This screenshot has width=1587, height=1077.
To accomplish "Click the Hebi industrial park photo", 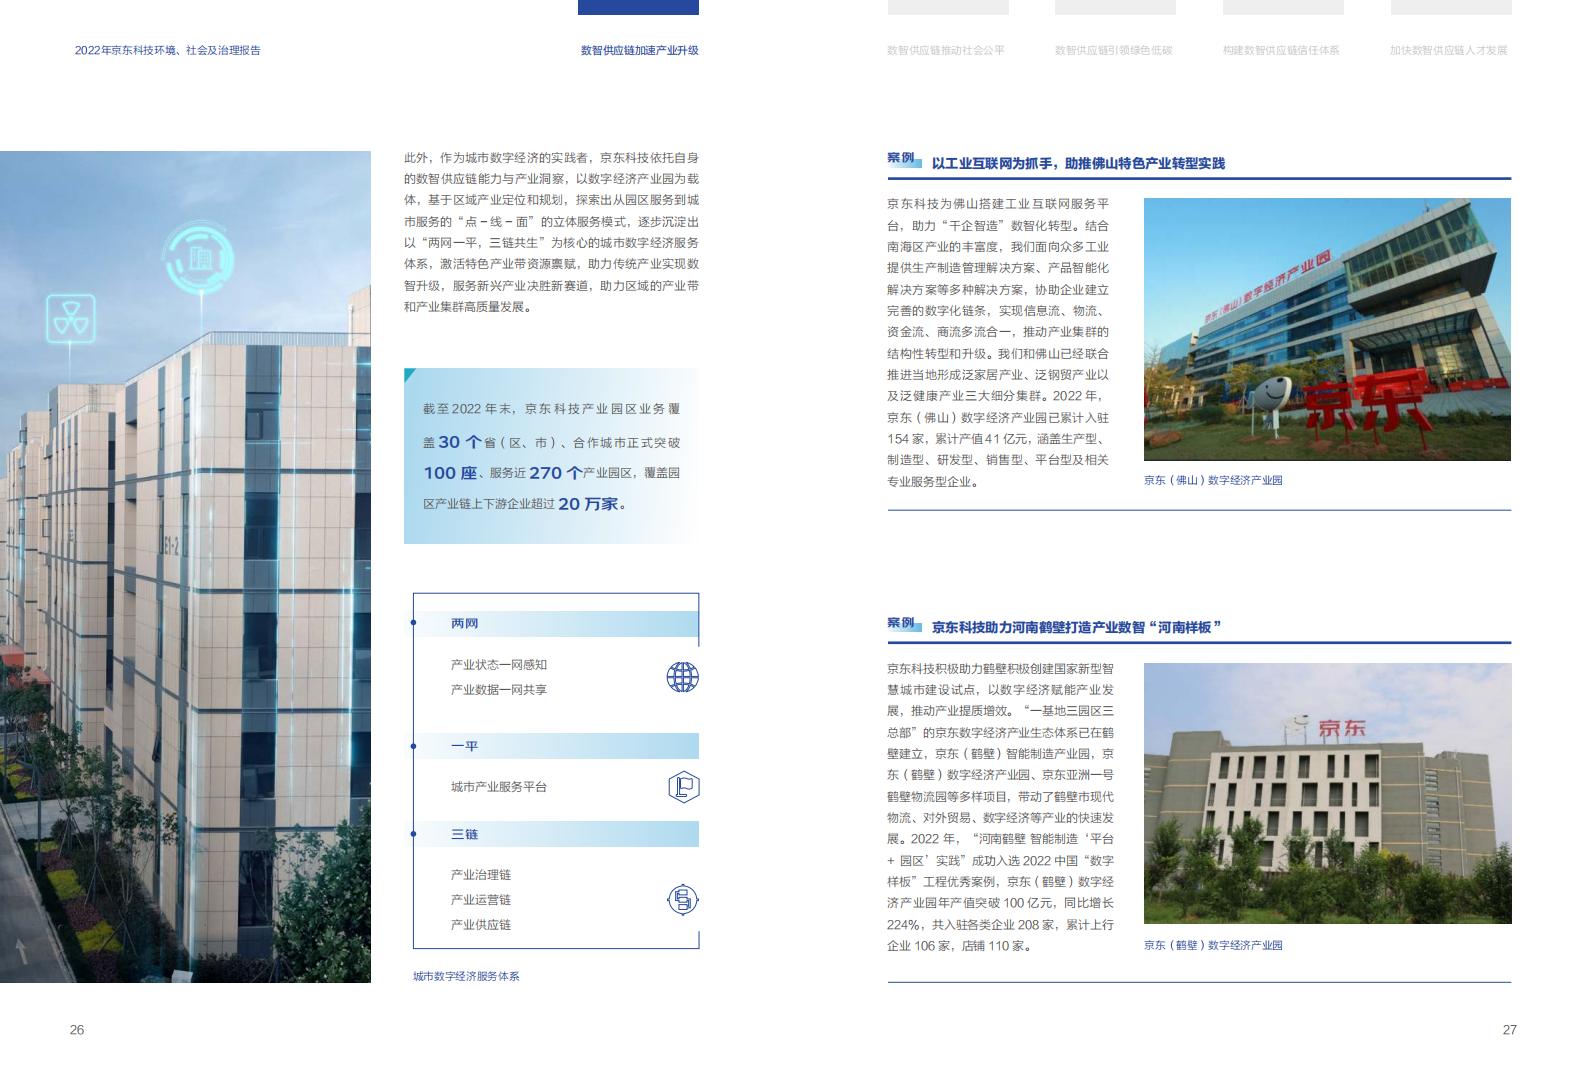I will pyautogui.click(x=1327, y=793).
